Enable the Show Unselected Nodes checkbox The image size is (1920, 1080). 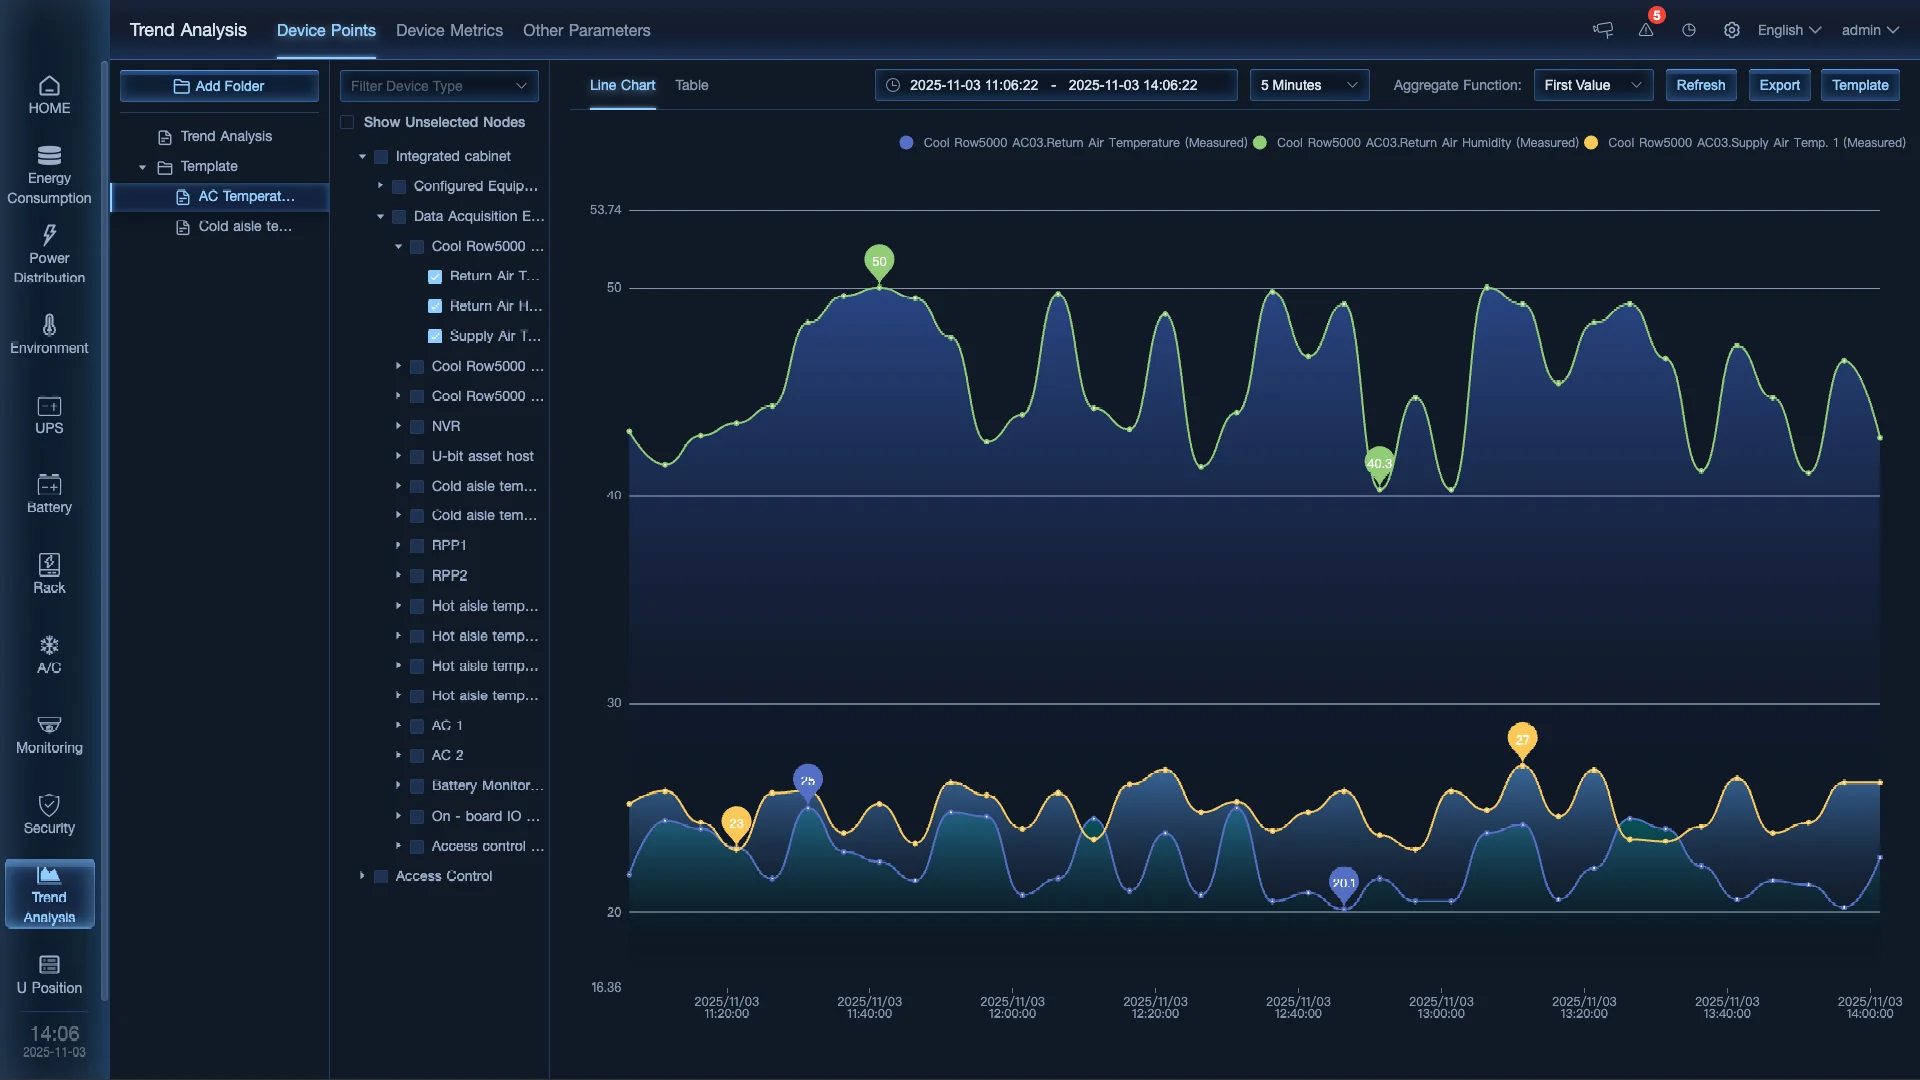coord(346,121)
